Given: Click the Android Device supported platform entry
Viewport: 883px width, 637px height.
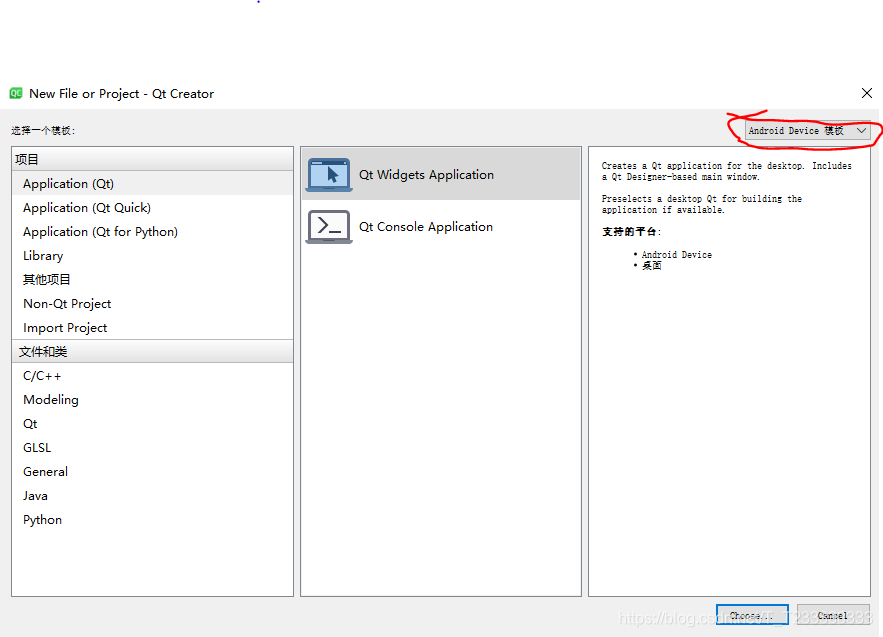Looking at the screenshot, I should [676, 255].
